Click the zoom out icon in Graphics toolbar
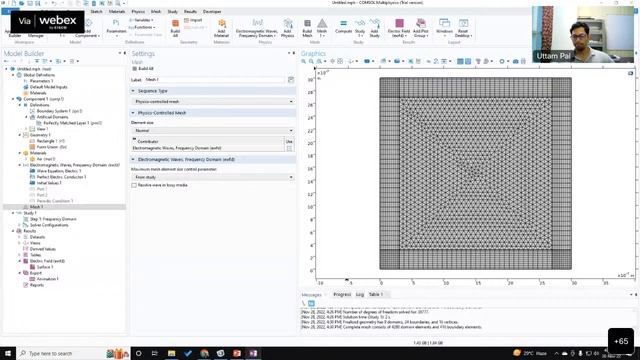Image resolution: width=640 pixels, height=360 pixels. click(x=311, y=61)
